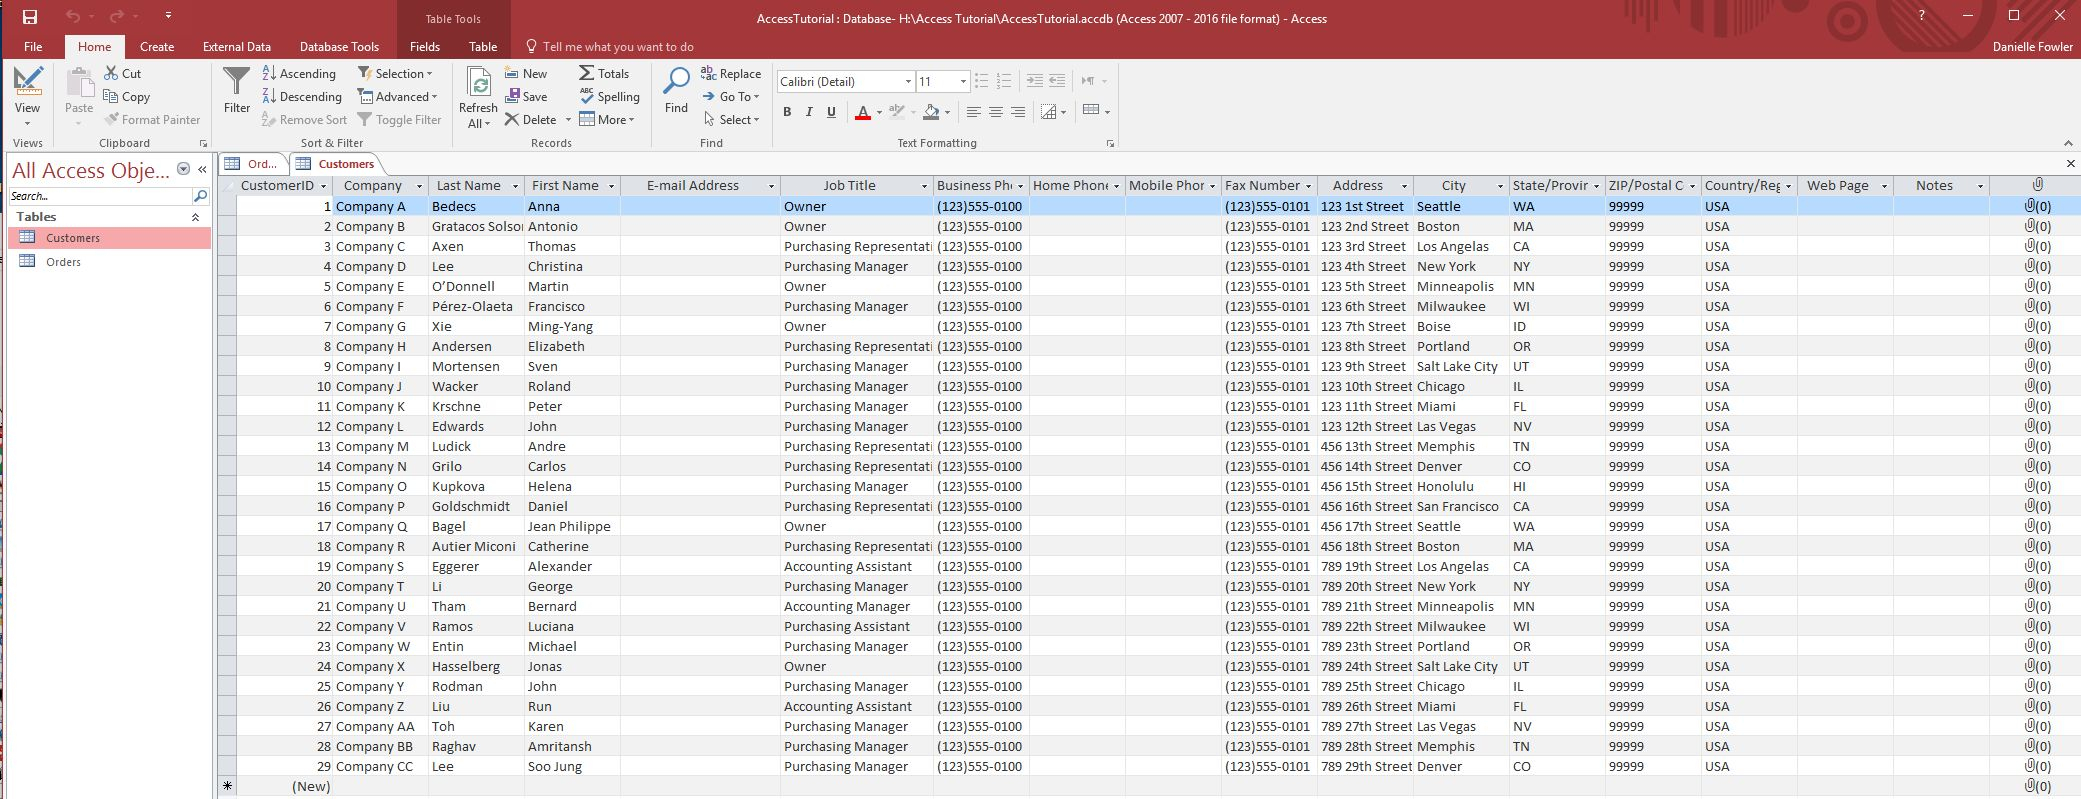2081x799 pixels.
Task: Toggle underline text formatting
Action: click(831, 112)
